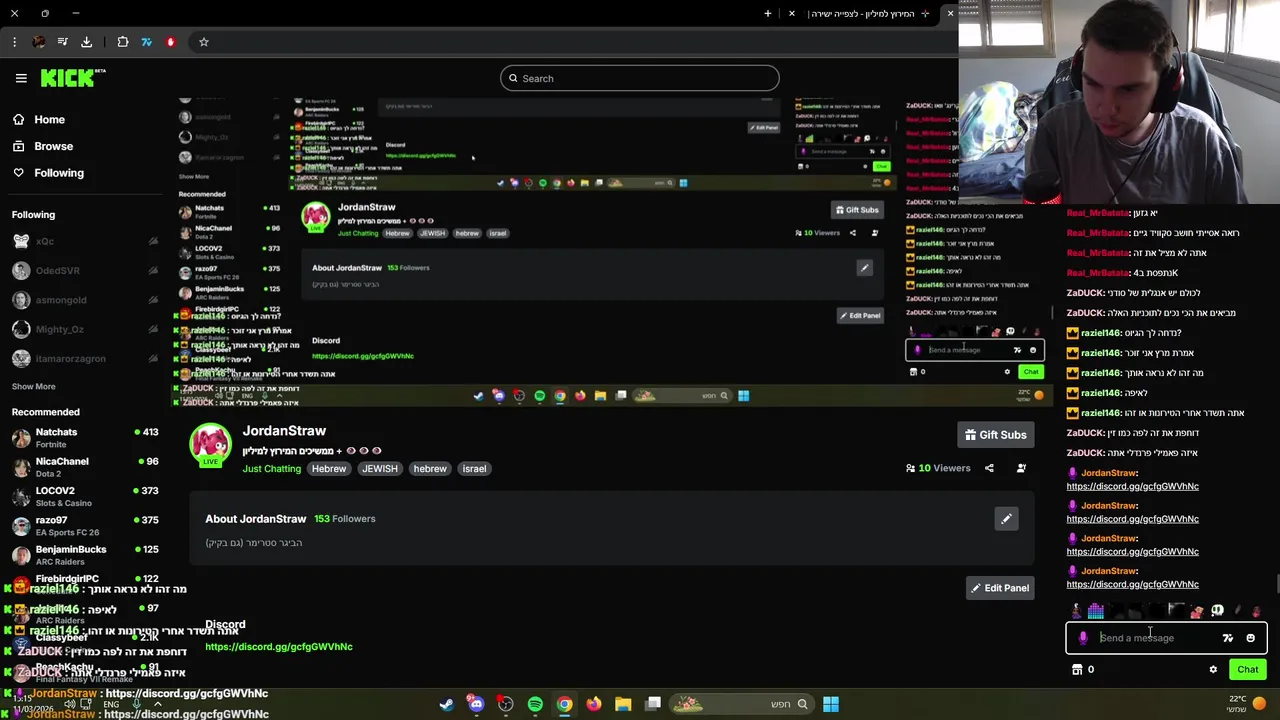Select the rainbow equalizer emote in quick emotes
This screenshot has width=1280, height=720.
pyautogui.click(x=1096, y=610)
